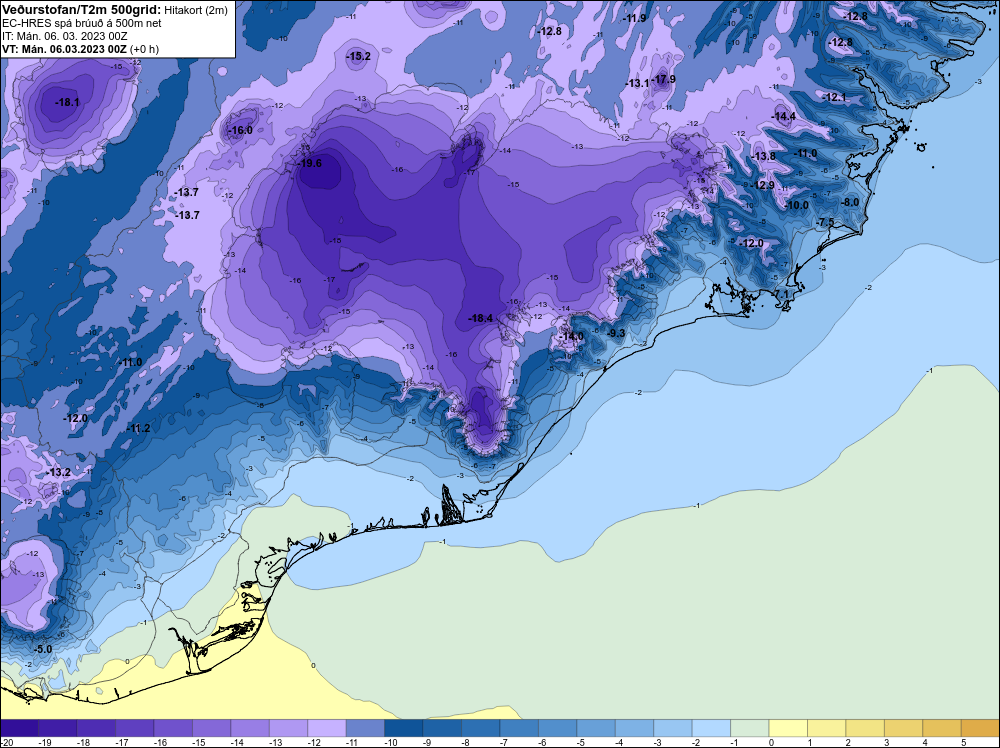
Task: Click the -12.1 temperature value
Action: pyautogui.click(x=834, y=97)
